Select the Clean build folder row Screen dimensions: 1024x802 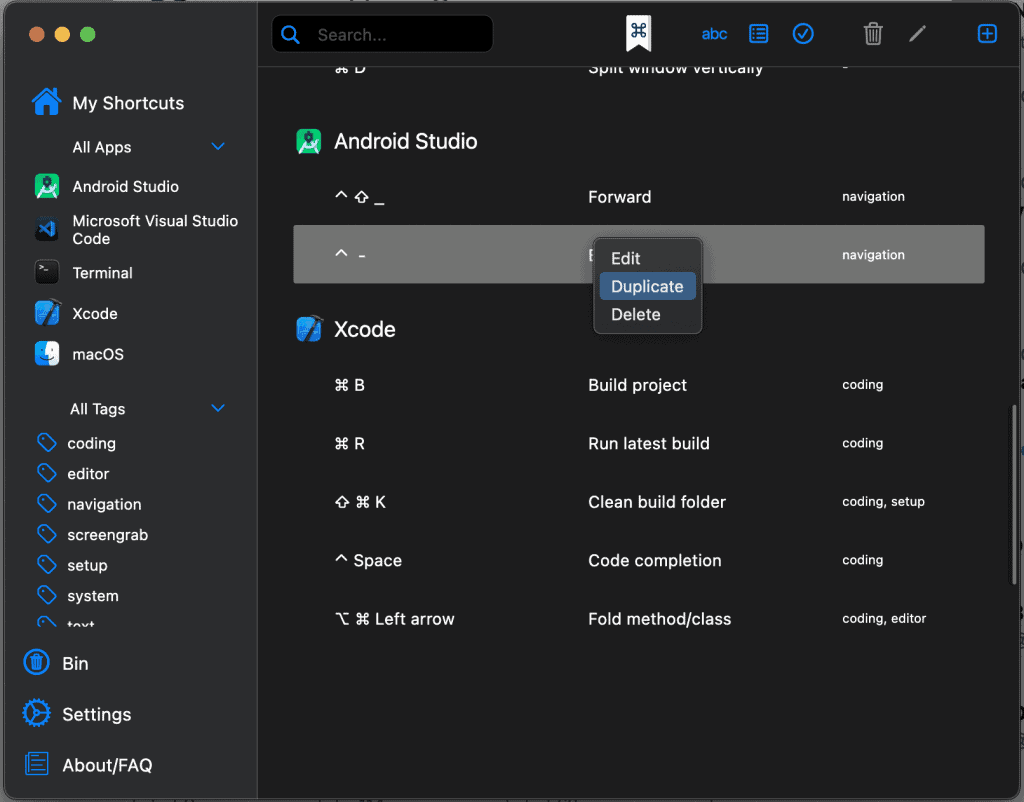(x=639, y=502)
